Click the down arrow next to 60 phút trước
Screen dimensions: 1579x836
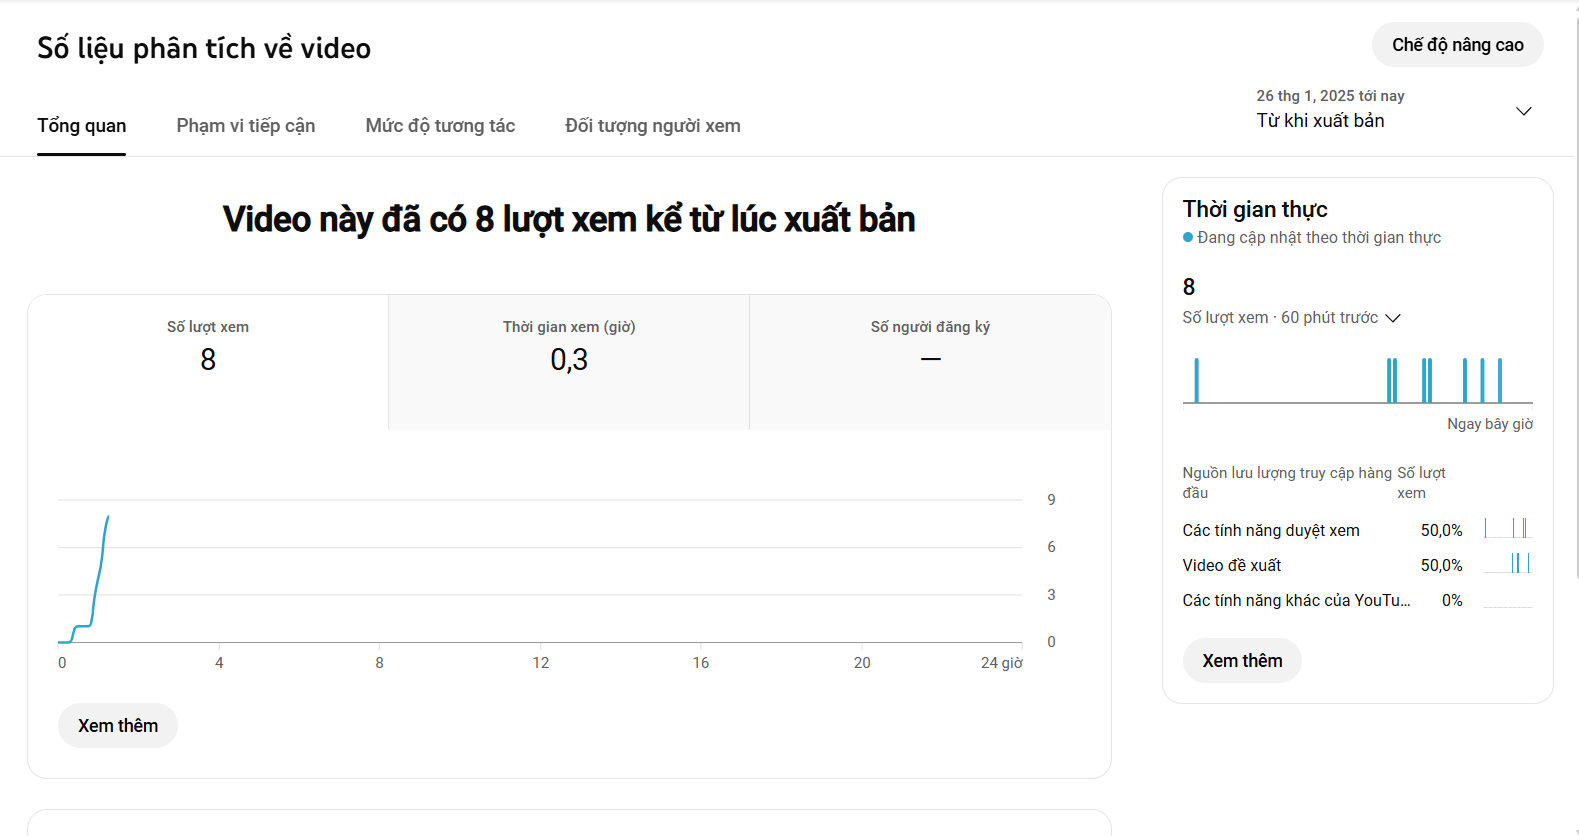pos(1393,318)
